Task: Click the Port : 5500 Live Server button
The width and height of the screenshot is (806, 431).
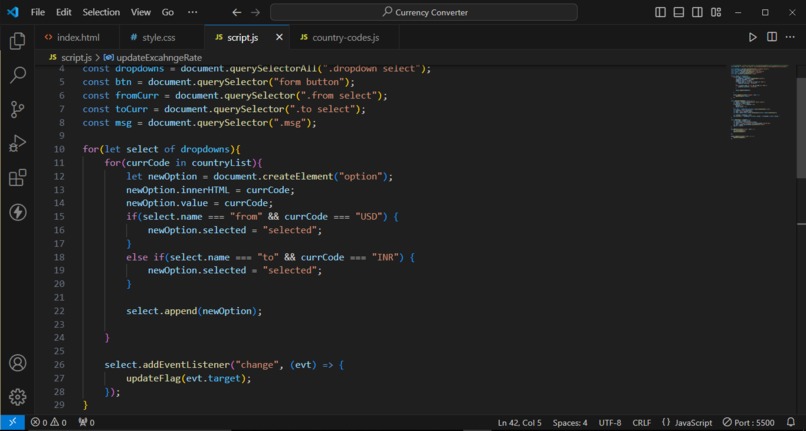Action: (x=748, y=423)
